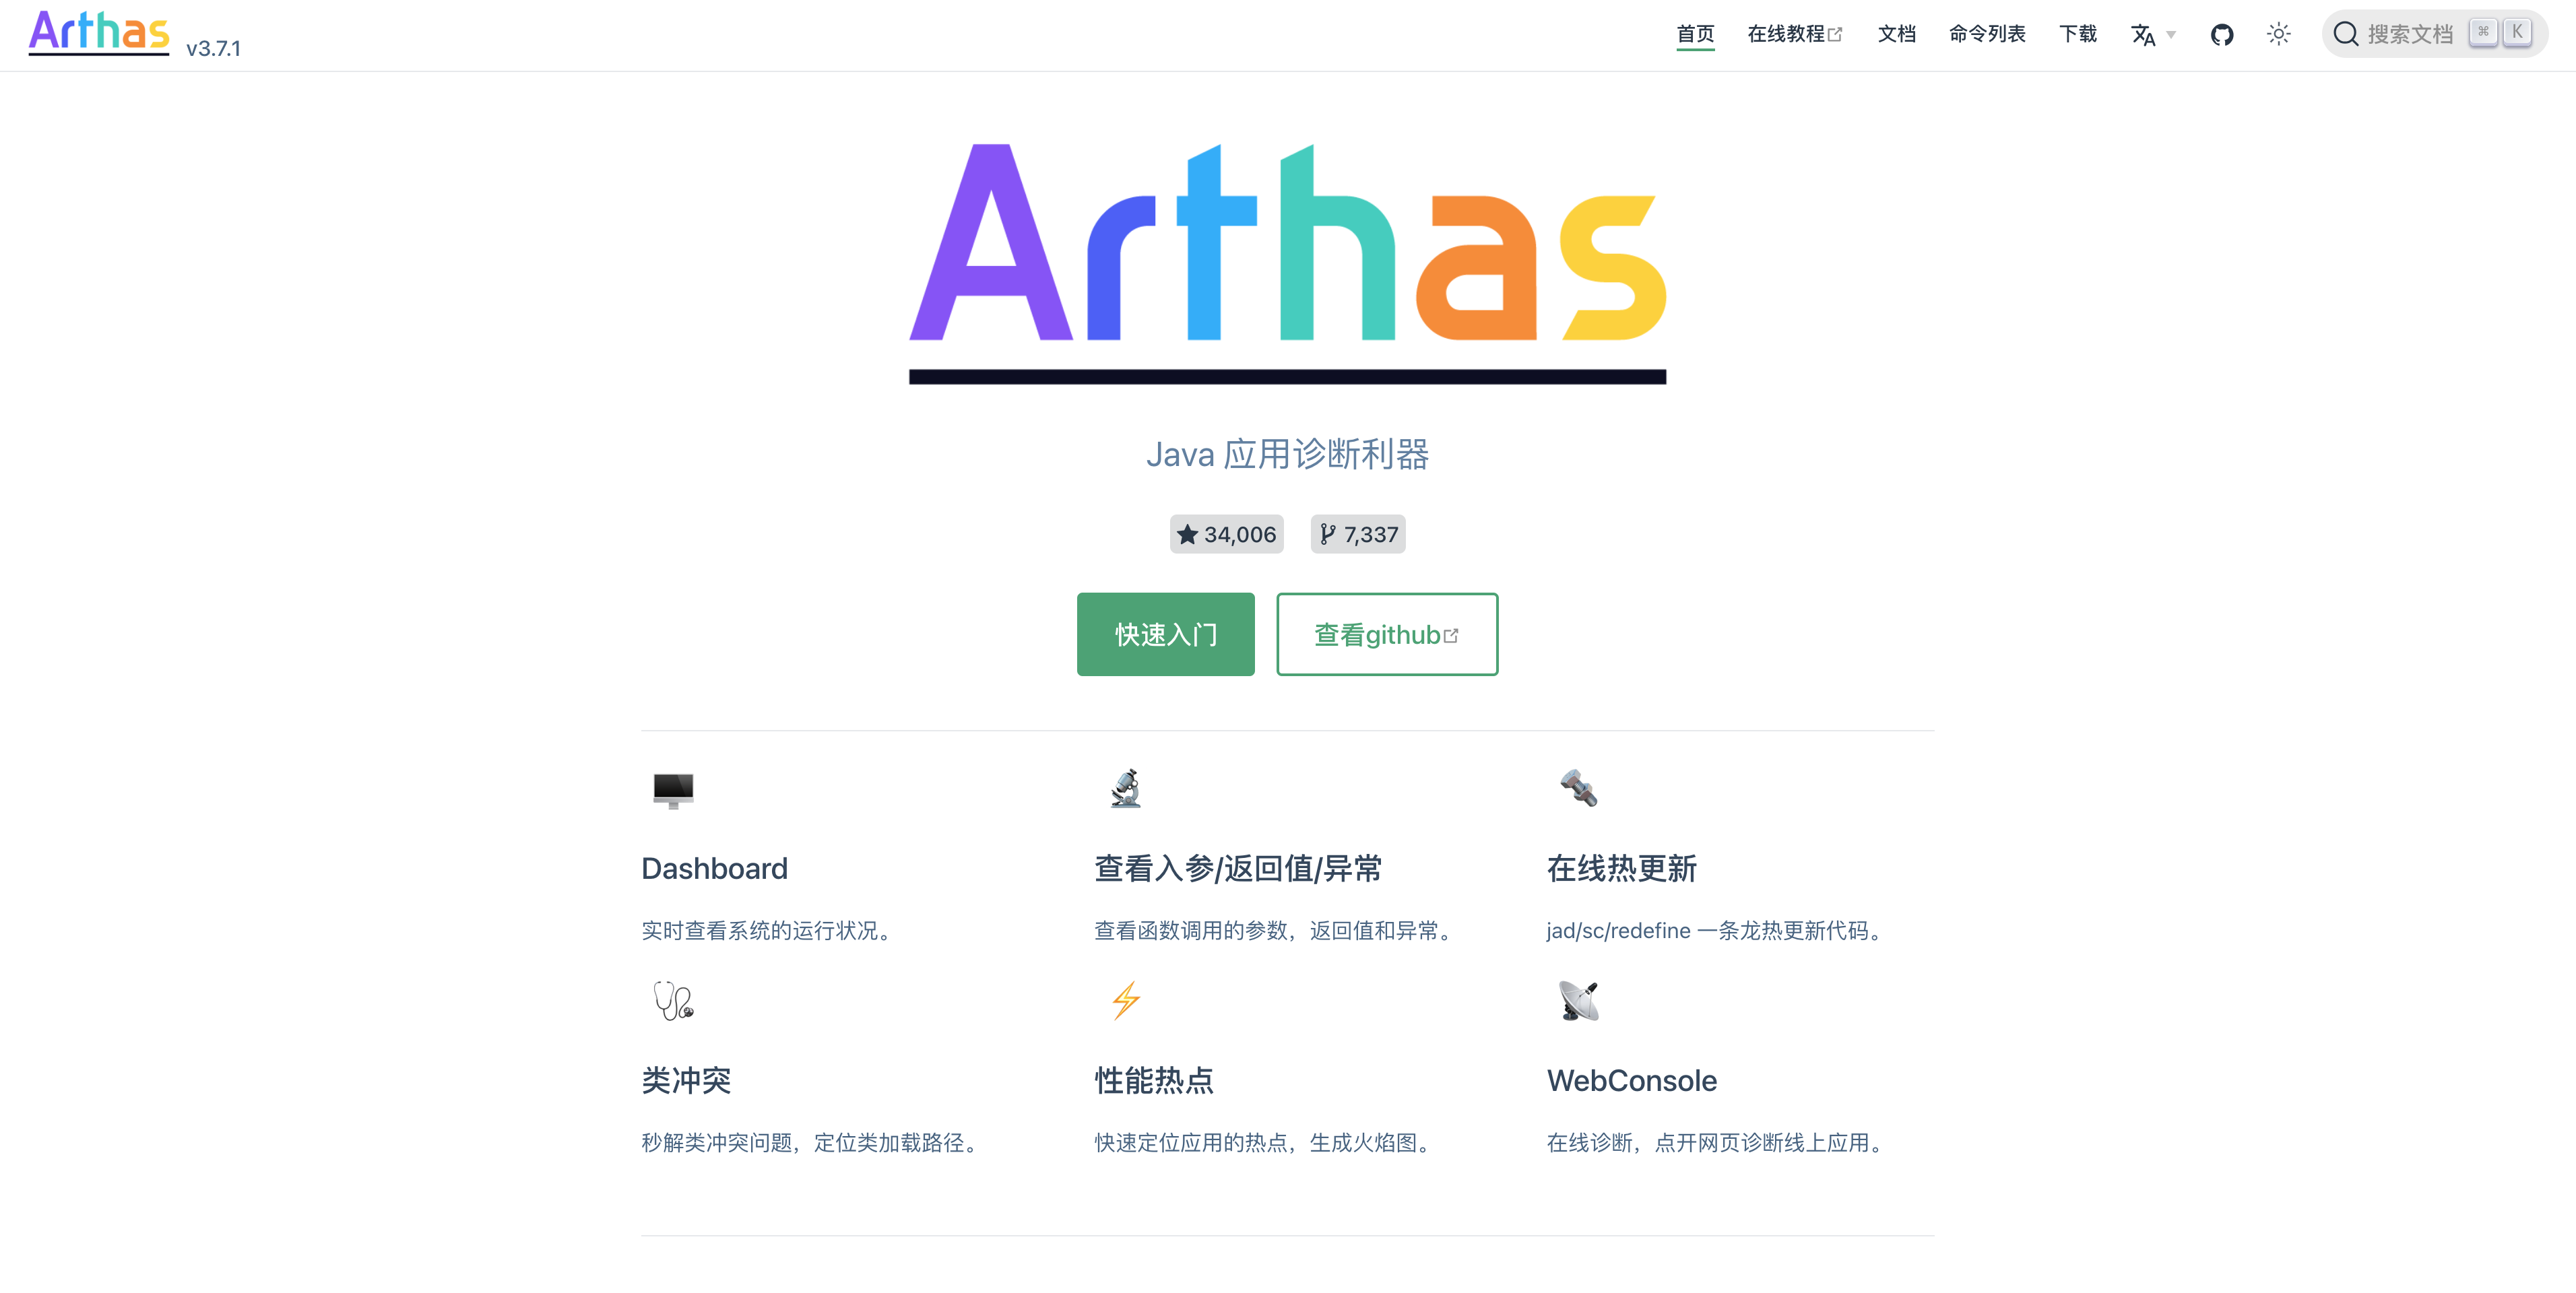Open the 文档 menu item
The height and width of the screenshot is (1293, 2576).
pos(1896,35)
